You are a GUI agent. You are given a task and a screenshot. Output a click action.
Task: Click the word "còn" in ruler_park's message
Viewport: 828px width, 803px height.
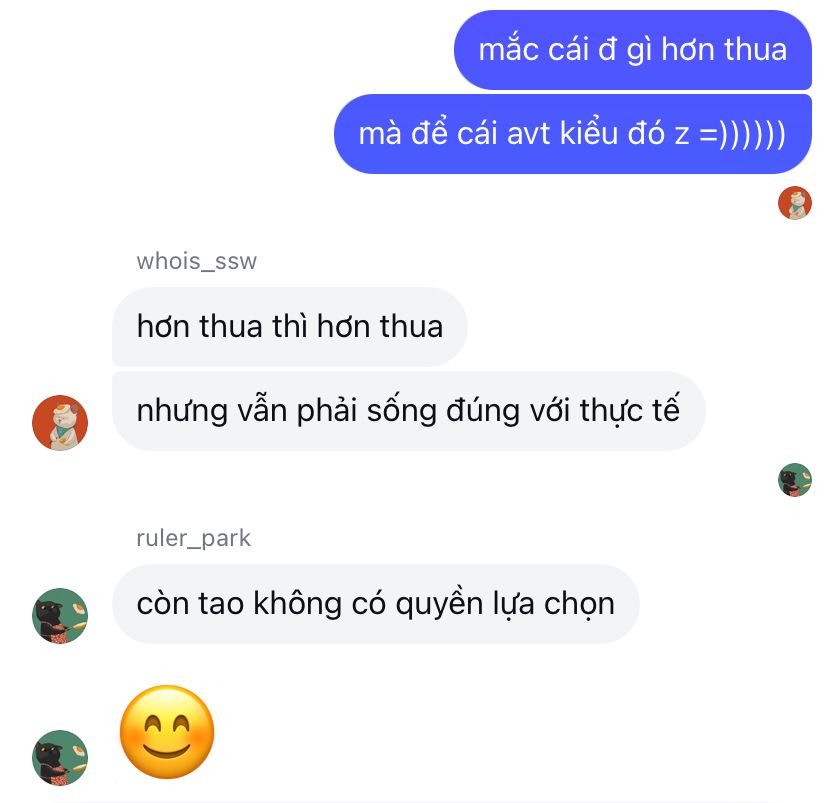tap(163, 603)
